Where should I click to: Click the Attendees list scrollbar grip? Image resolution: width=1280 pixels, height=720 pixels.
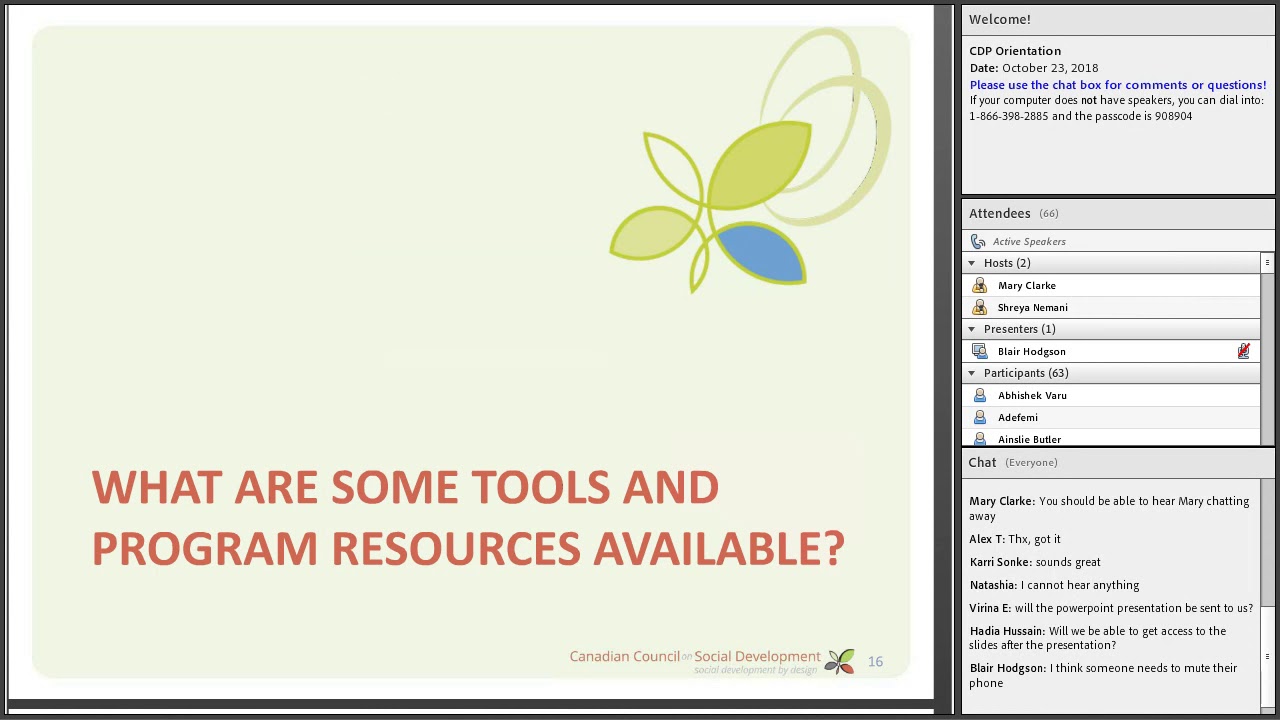(x=1267, y=263)
